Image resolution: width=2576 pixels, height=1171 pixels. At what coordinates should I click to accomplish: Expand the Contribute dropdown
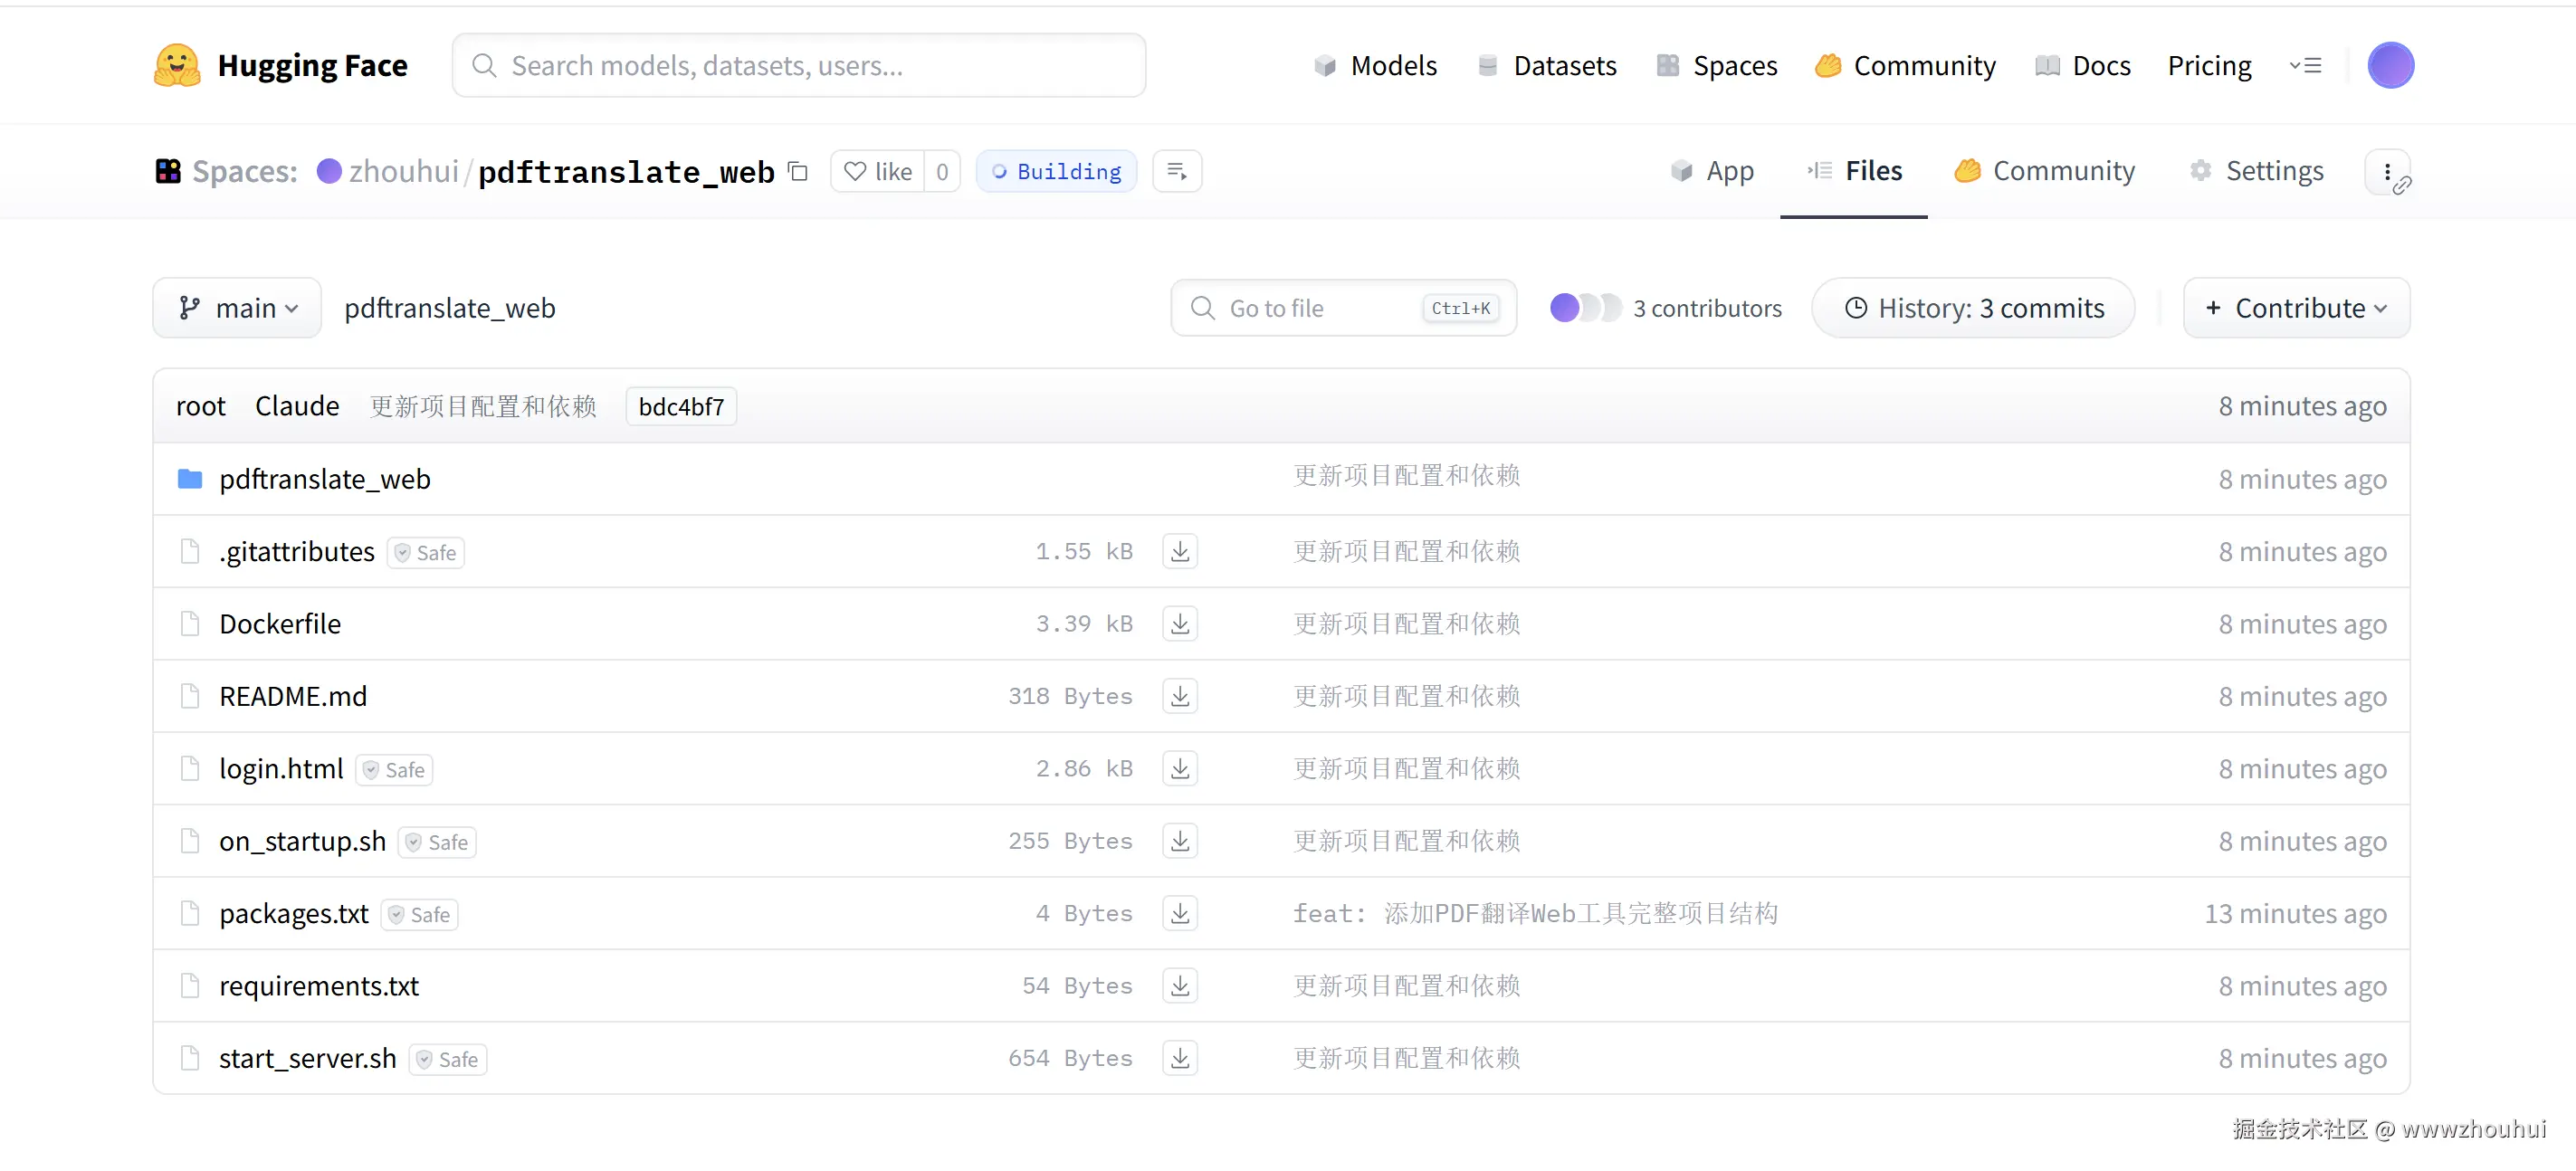pos(2296,308)
